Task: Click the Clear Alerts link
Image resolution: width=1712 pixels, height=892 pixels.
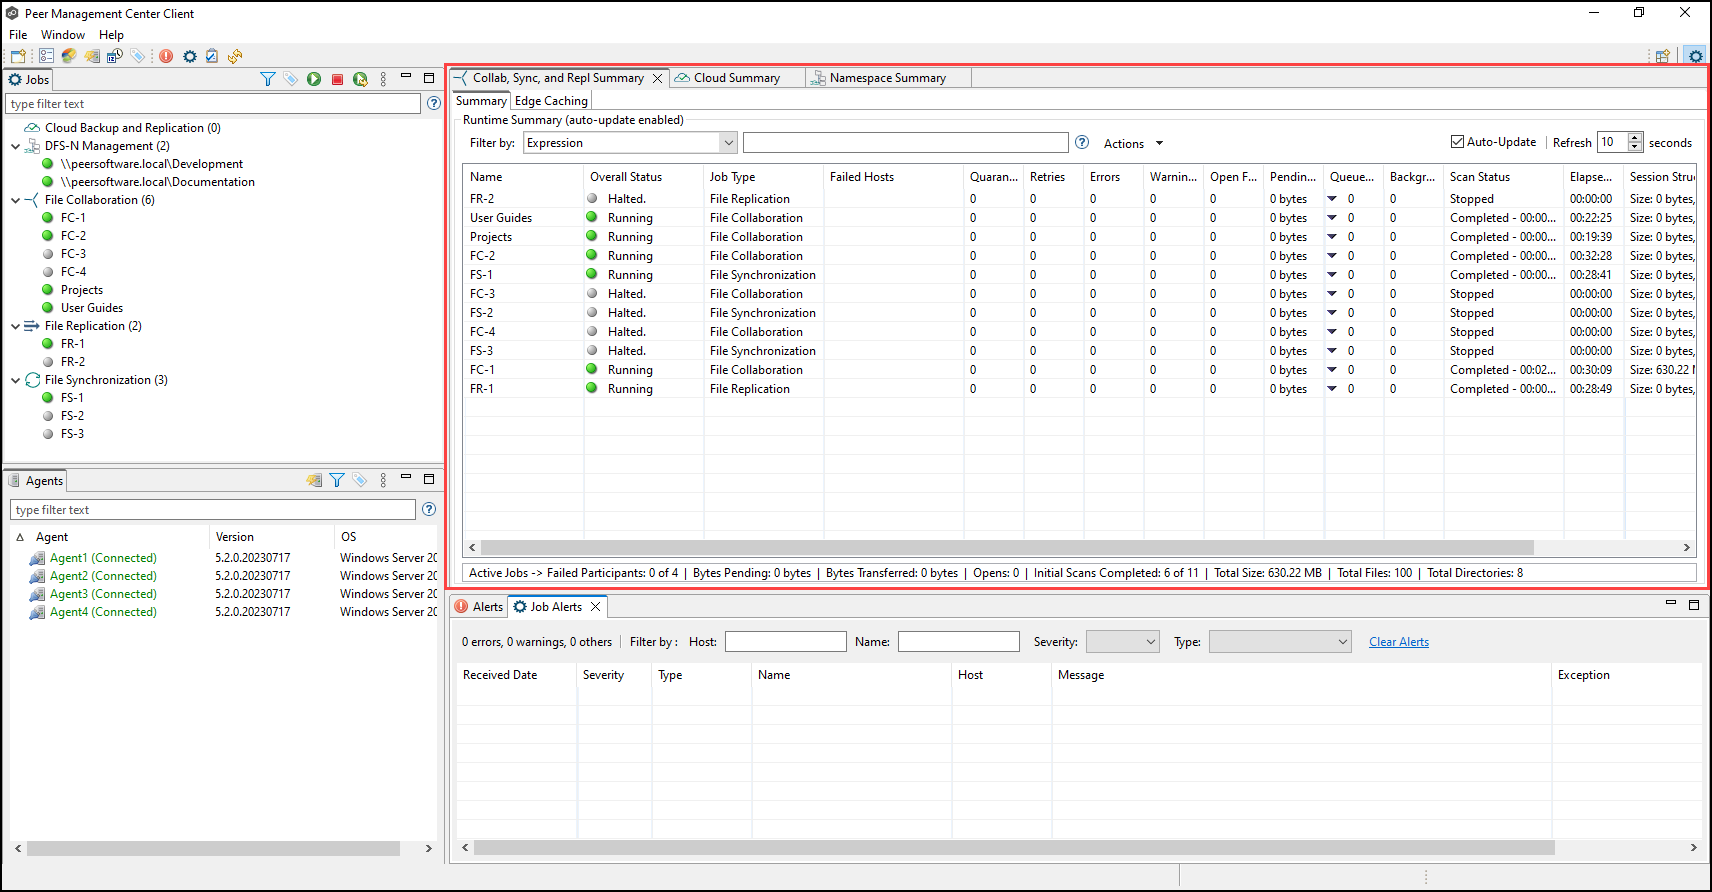Action: tap(1398, 642)
